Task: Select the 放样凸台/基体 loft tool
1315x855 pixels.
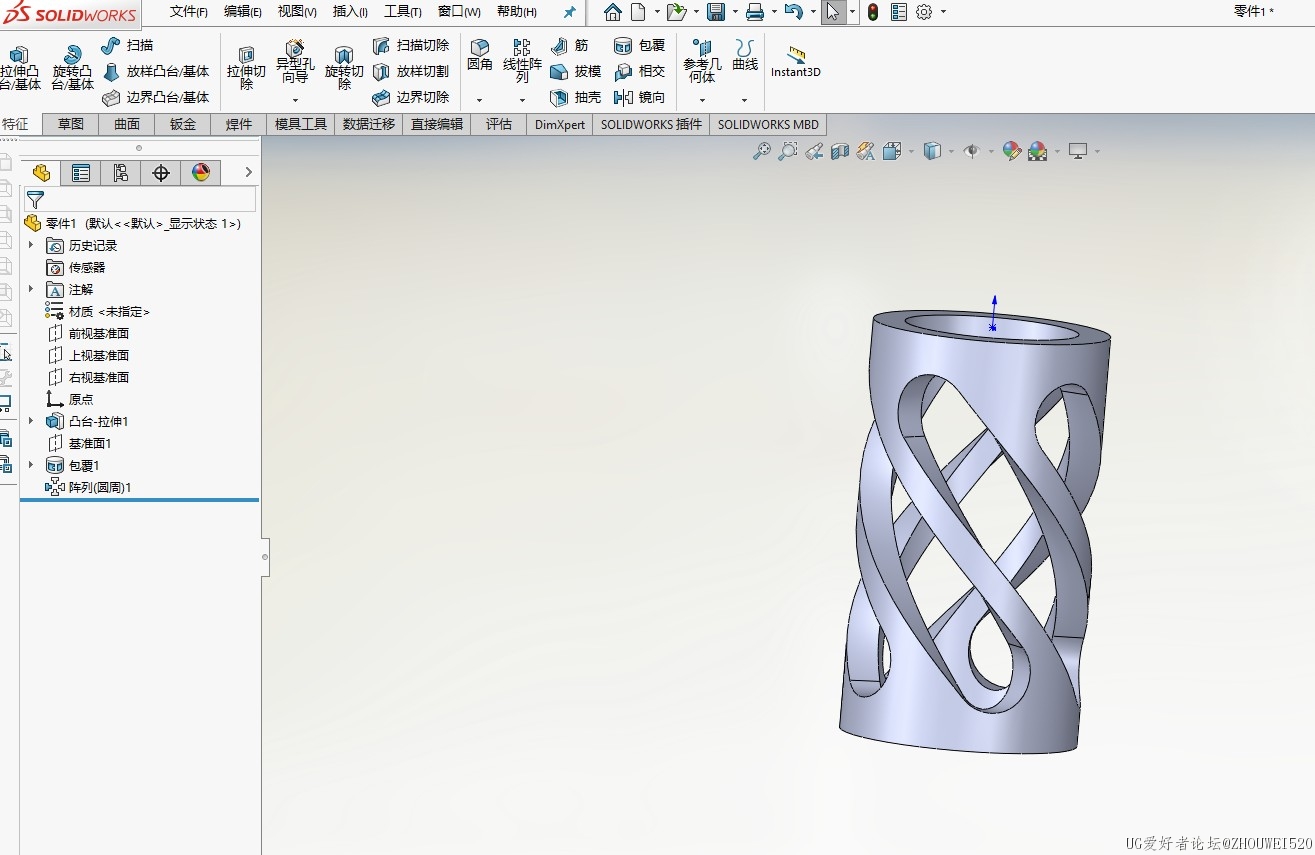Action: click(x=156, y=71)
